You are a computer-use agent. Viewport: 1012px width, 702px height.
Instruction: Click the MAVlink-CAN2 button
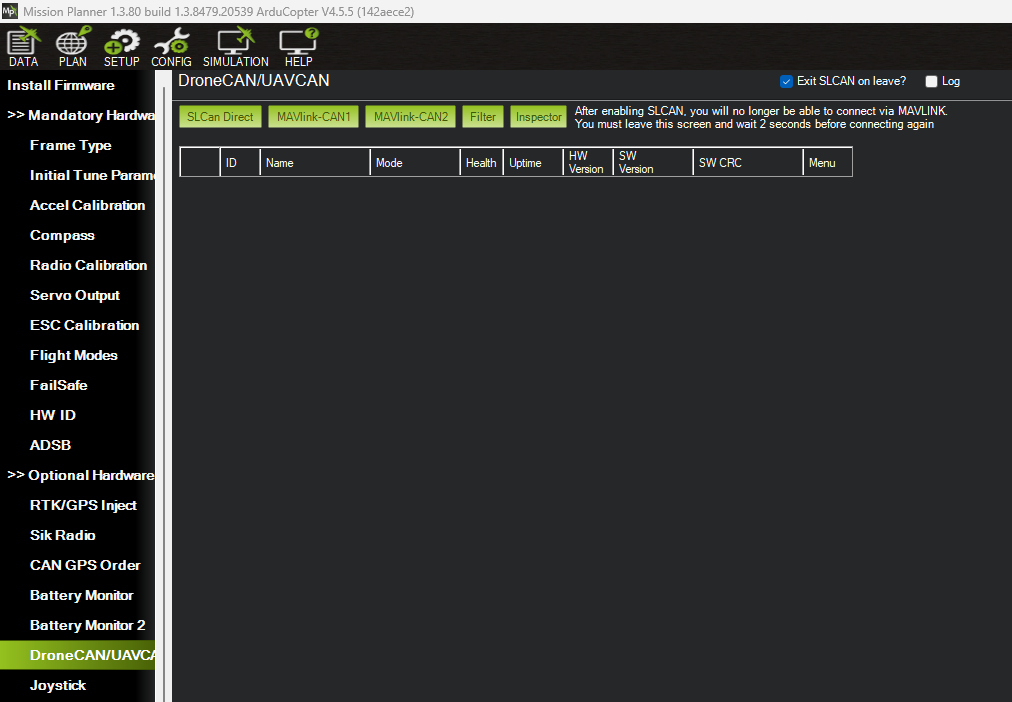[x=410, y=117]
